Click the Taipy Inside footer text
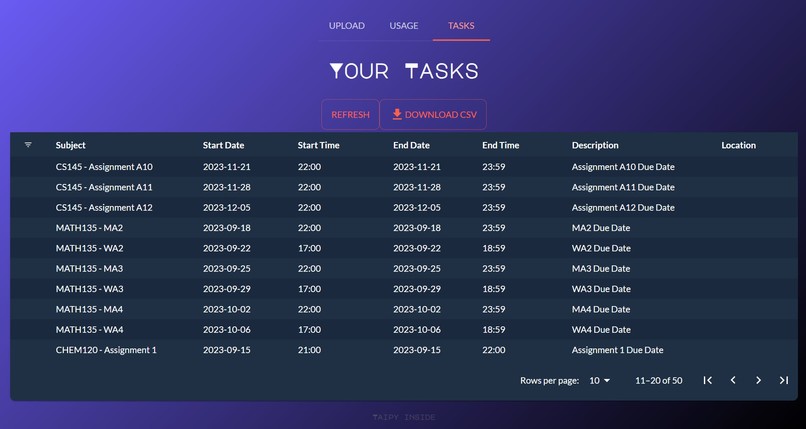Viewport: 806px width, 429px height. 404,417
